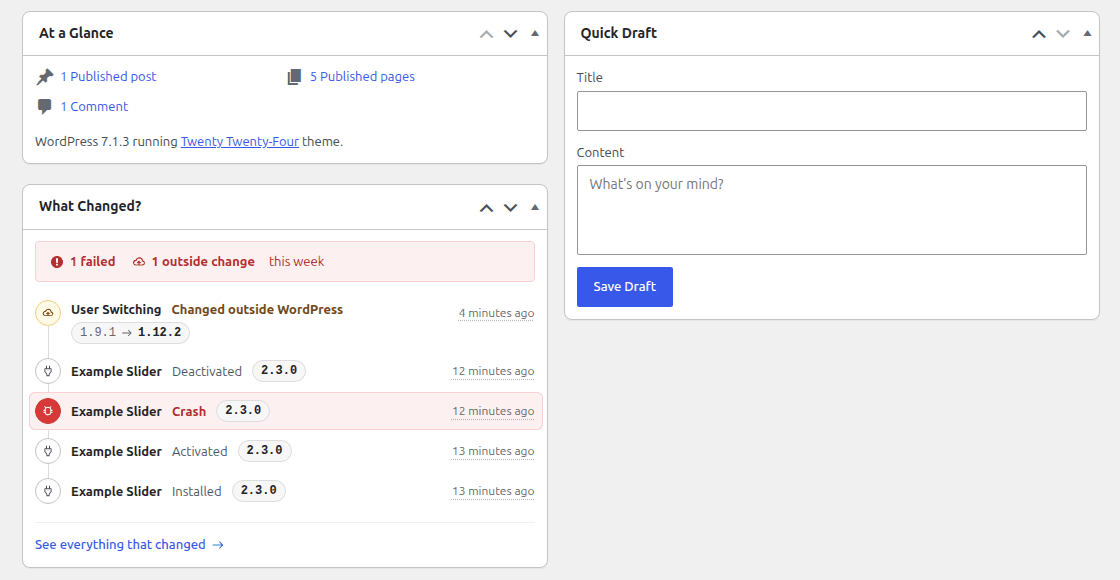Click 13 minutes ago on the Activated row
The image size is (1120, 580).
pyautogui.click(x=493, y=451)
